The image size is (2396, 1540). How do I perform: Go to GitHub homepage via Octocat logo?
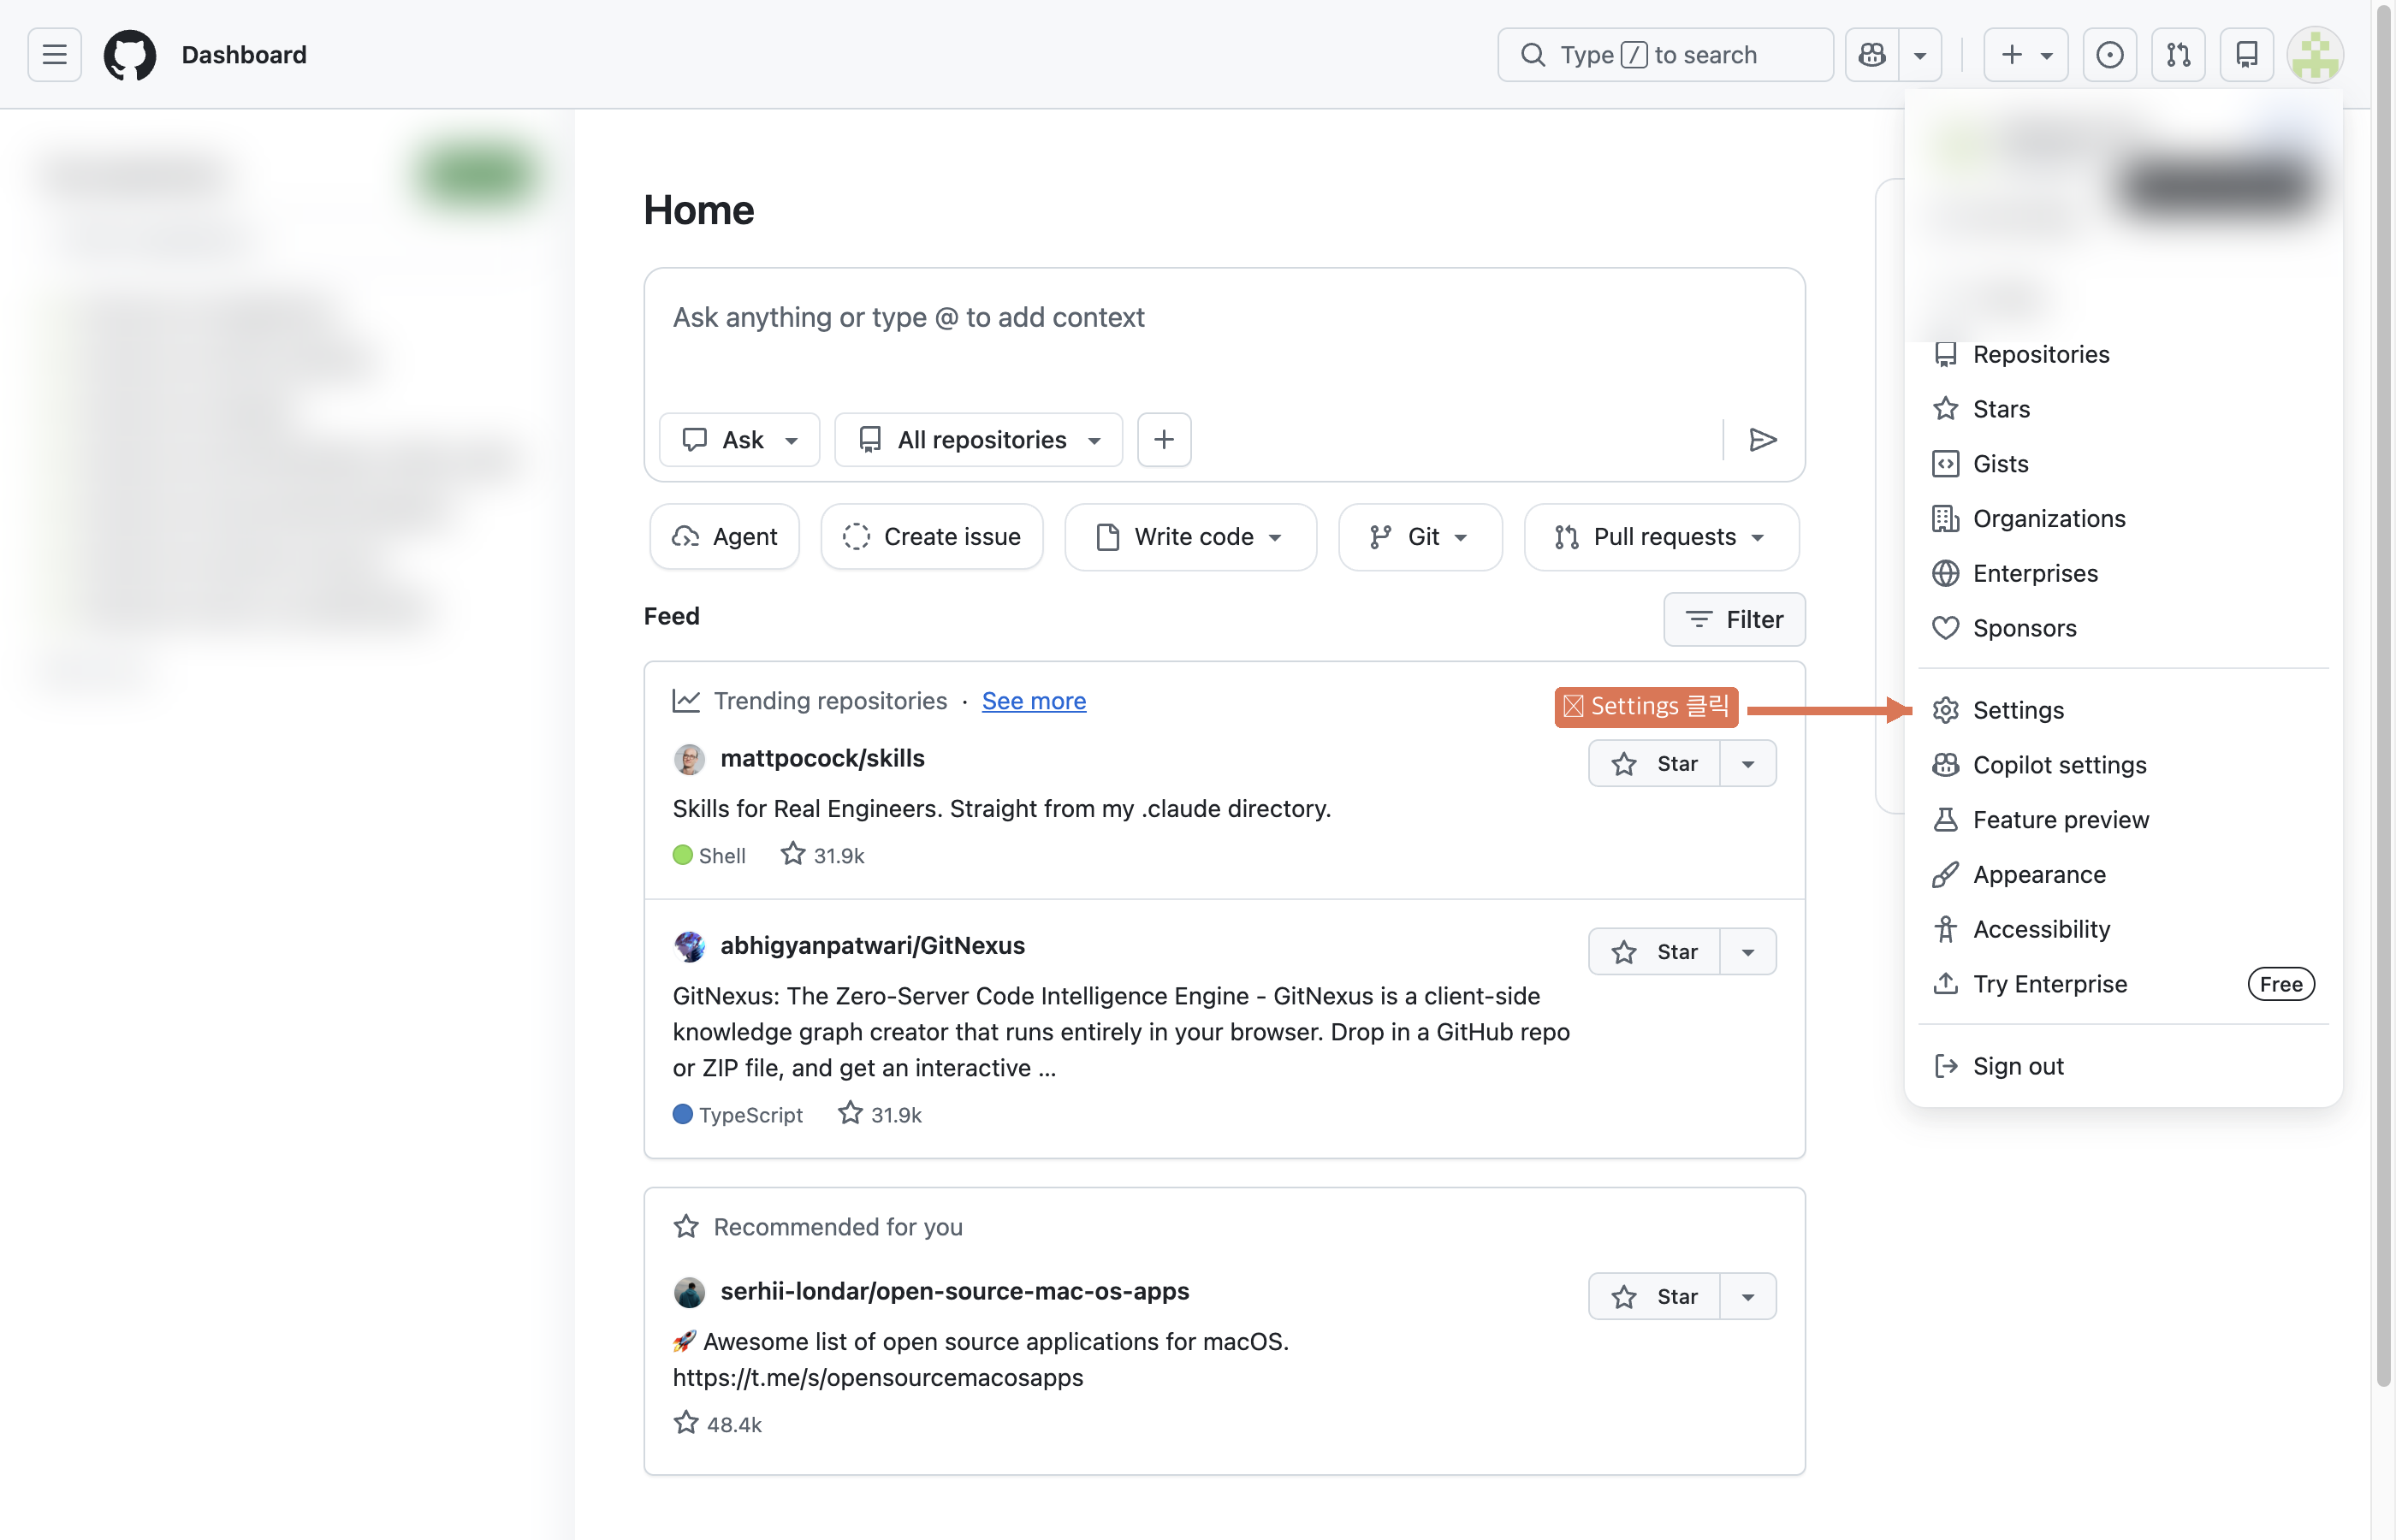tap(130, 54)
